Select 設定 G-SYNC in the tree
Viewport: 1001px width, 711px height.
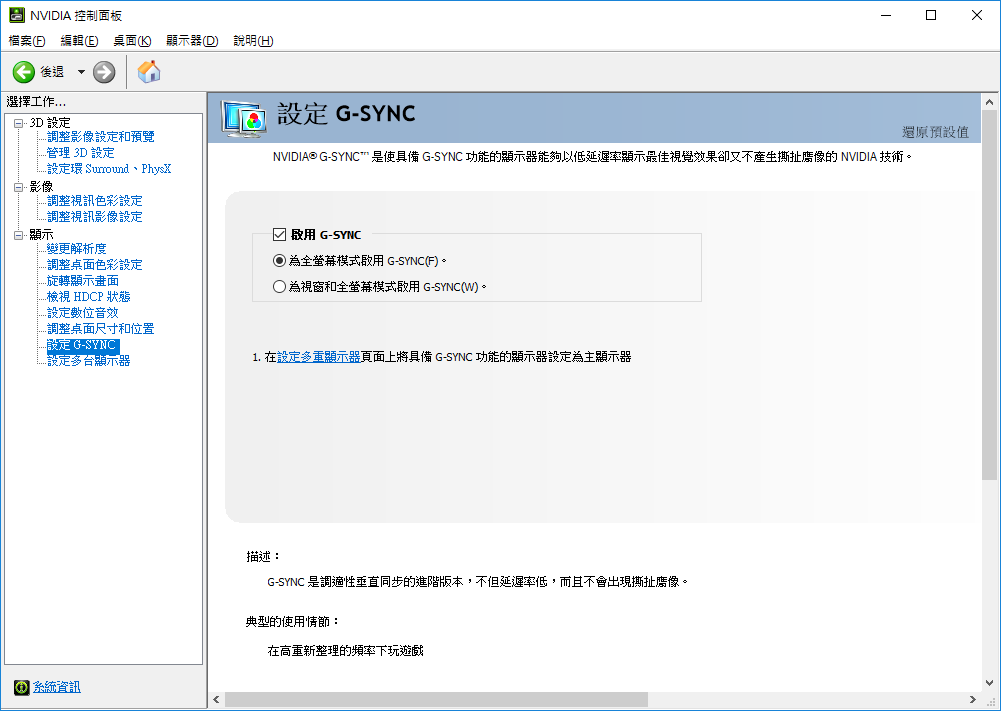(83, 345)
